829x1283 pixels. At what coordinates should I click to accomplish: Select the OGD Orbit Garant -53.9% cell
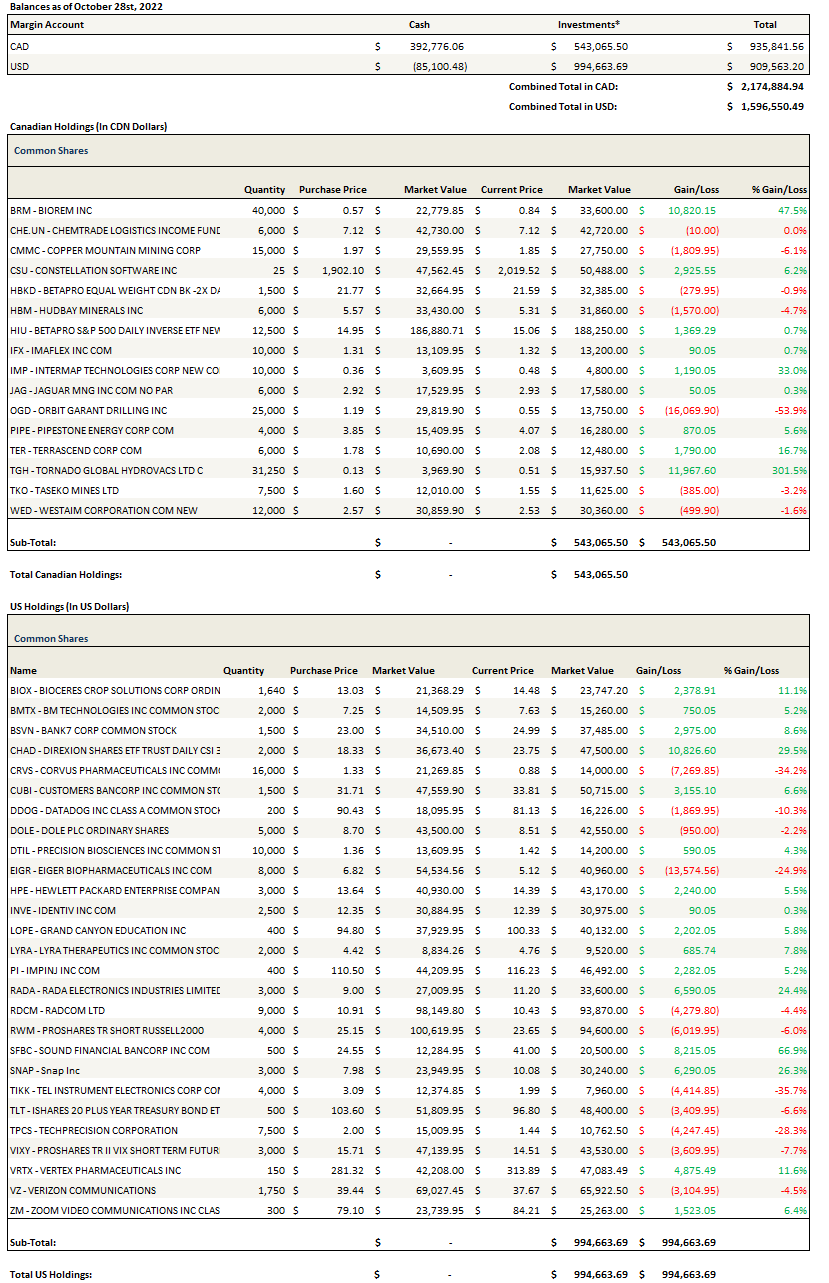pyautogui.click(x=787, y=410)
